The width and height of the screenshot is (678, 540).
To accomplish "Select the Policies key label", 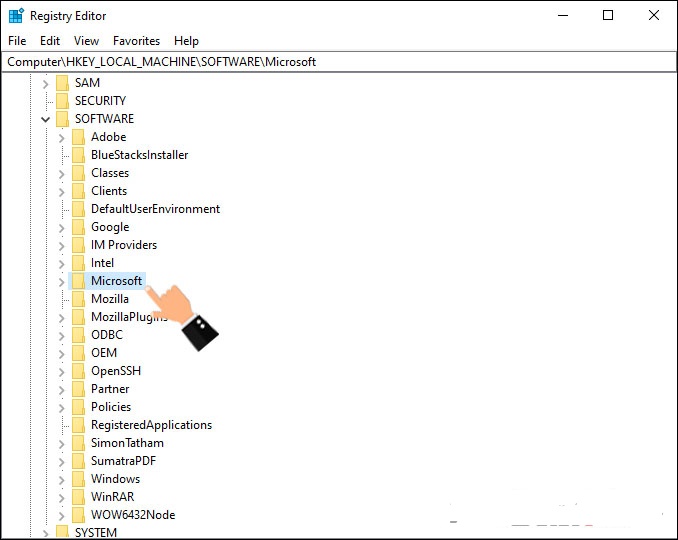I will [111, 407].
